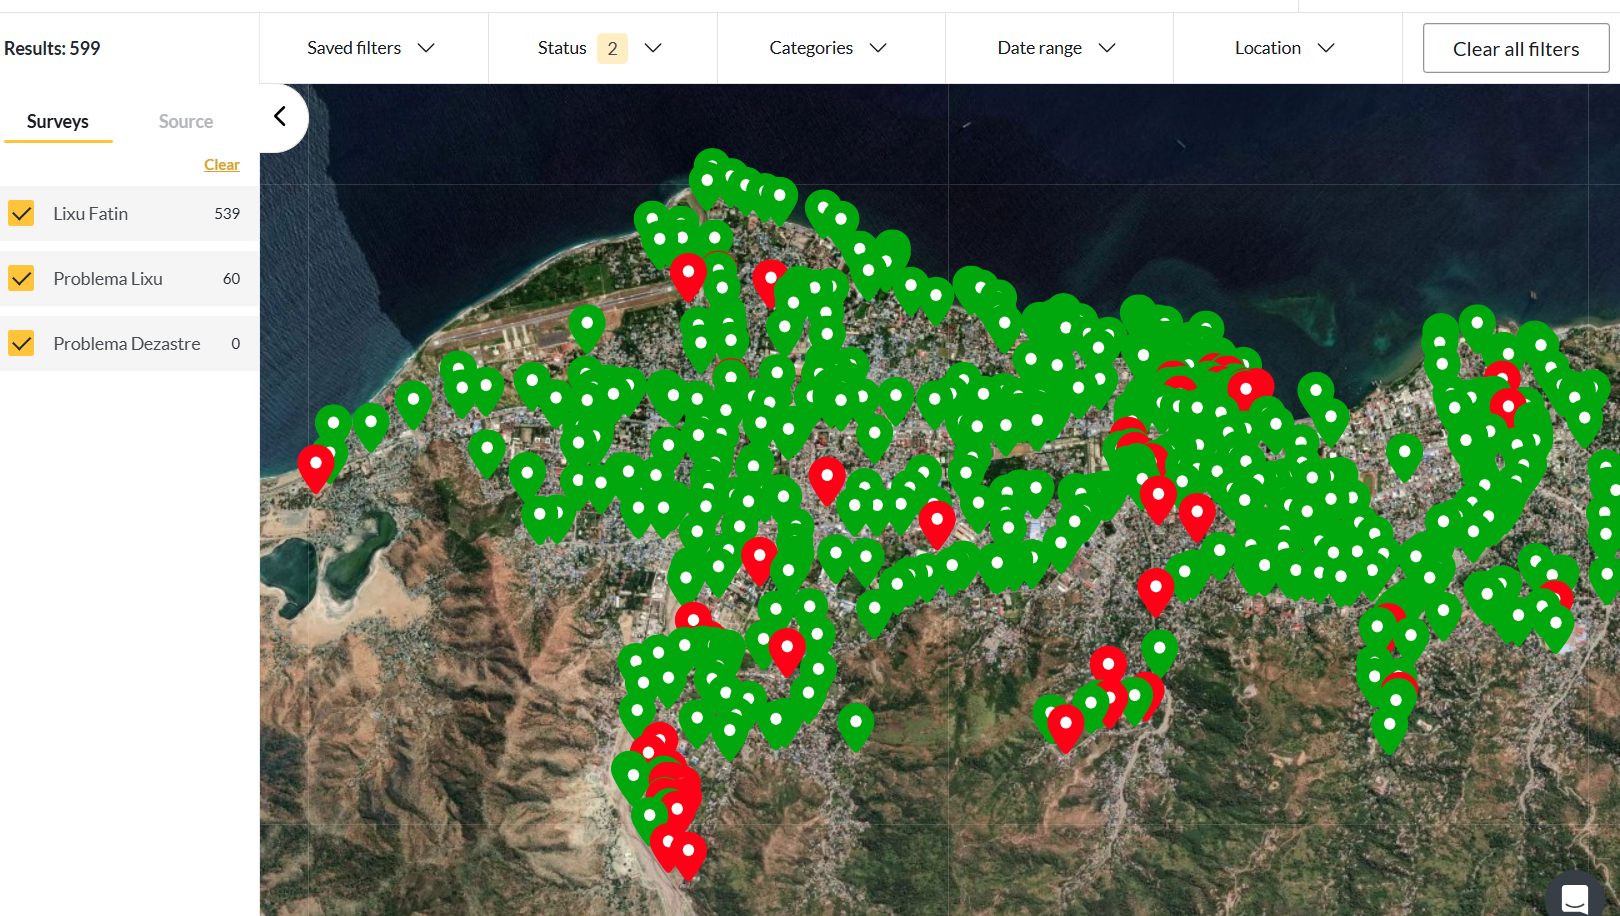The width and height of the screenshot is (1620, 916).
Task: Uncheck the Lixu Fatin survey checkbox
Action: click(21, 214)
